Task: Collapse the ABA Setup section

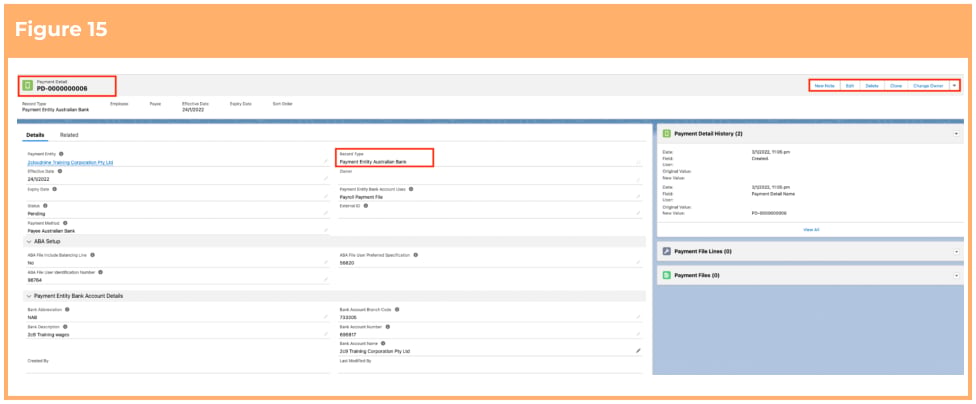Action: pos(29,242)
